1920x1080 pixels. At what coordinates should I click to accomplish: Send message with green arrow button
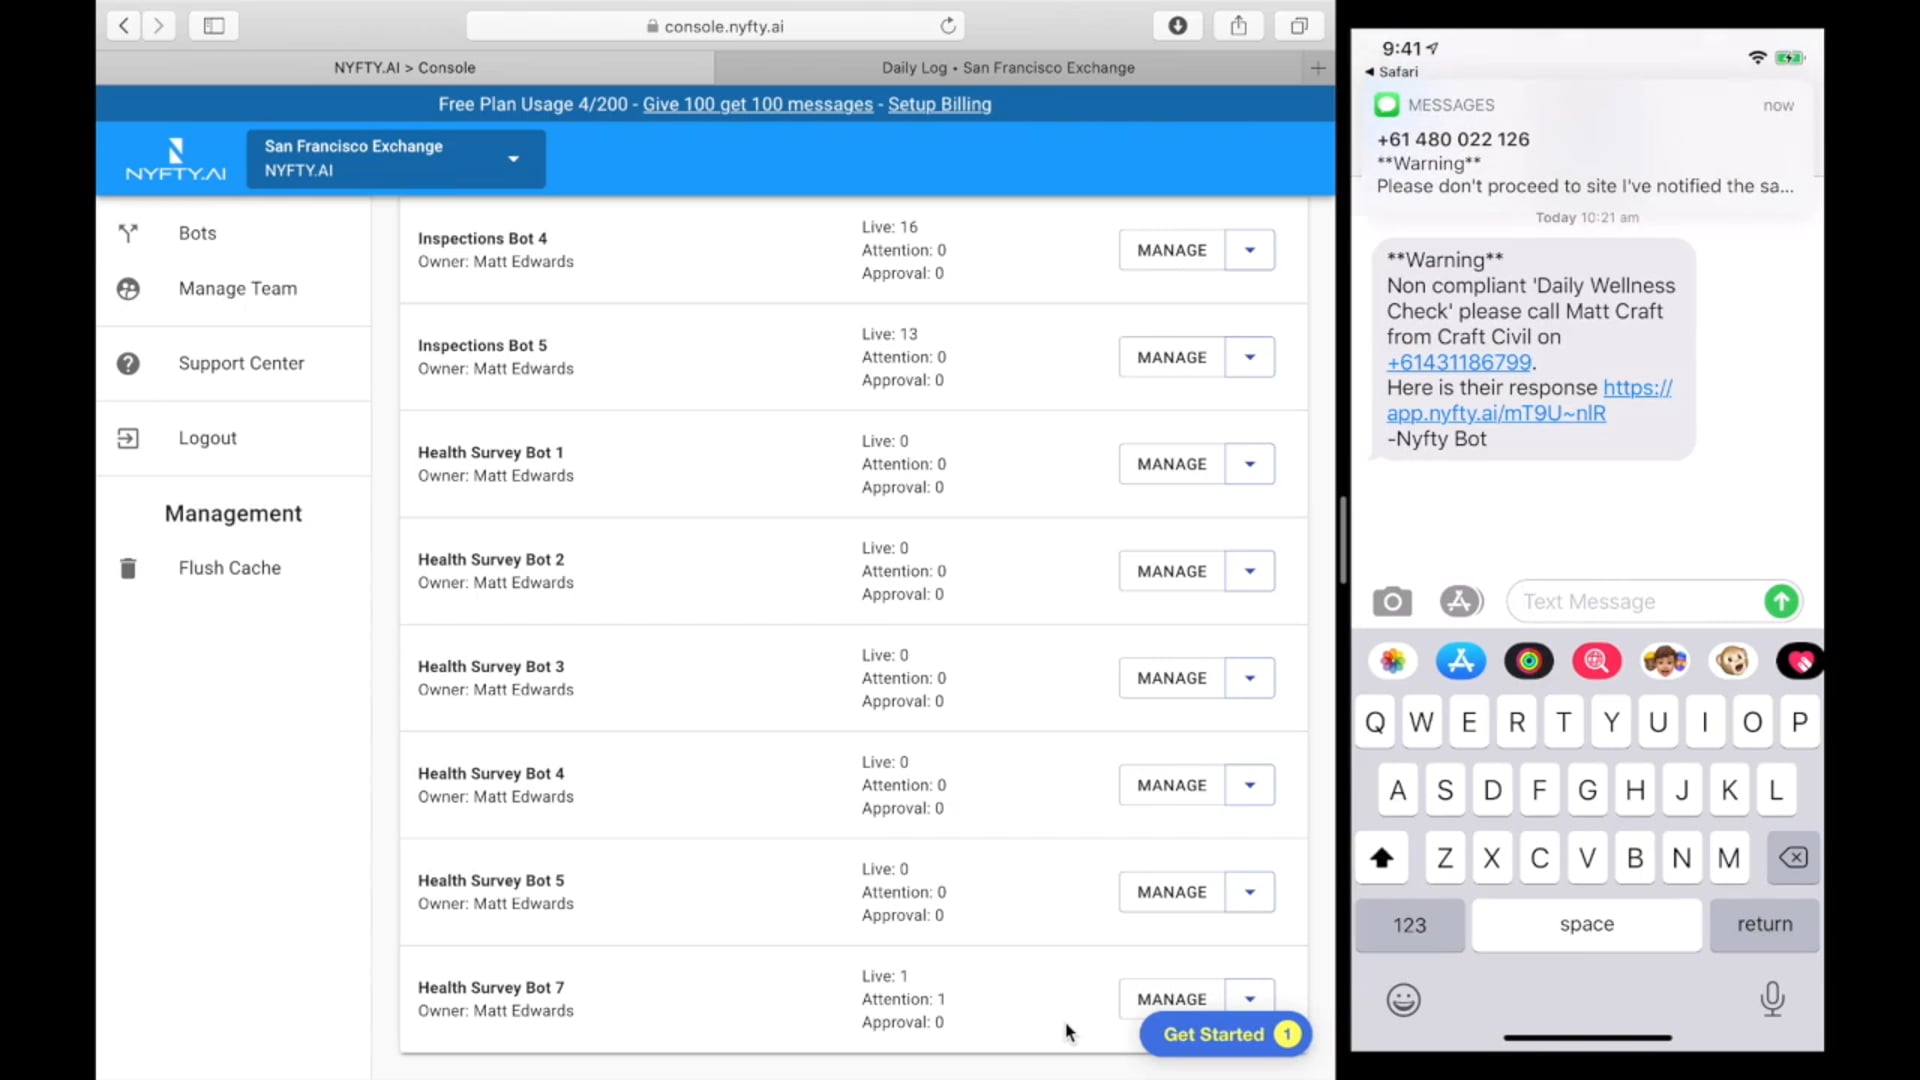[x=1781, y=602]
